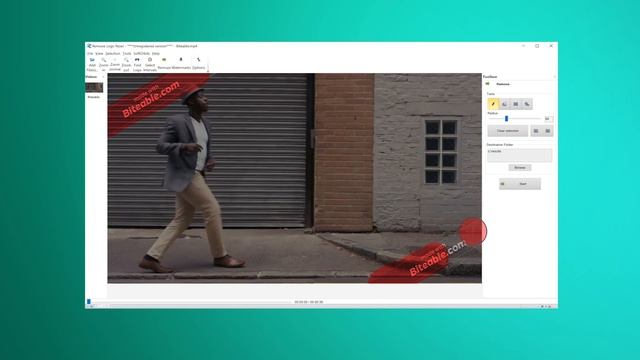Click the Start button

point(520,184)
